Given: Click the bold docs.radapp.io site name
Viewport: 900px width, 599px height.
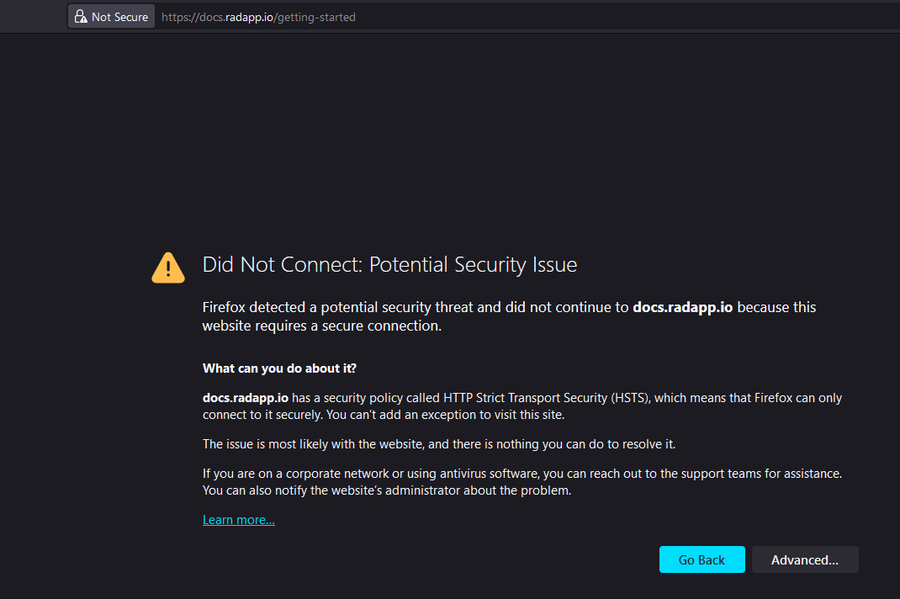Looking at the screenshot, I should [682, 307].
